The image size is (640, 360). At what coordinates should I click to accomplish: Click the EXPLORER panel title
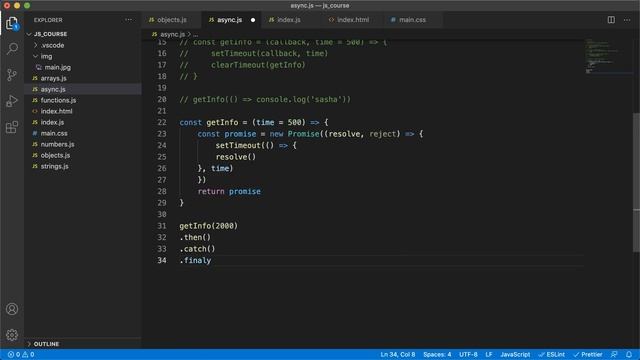48,20
